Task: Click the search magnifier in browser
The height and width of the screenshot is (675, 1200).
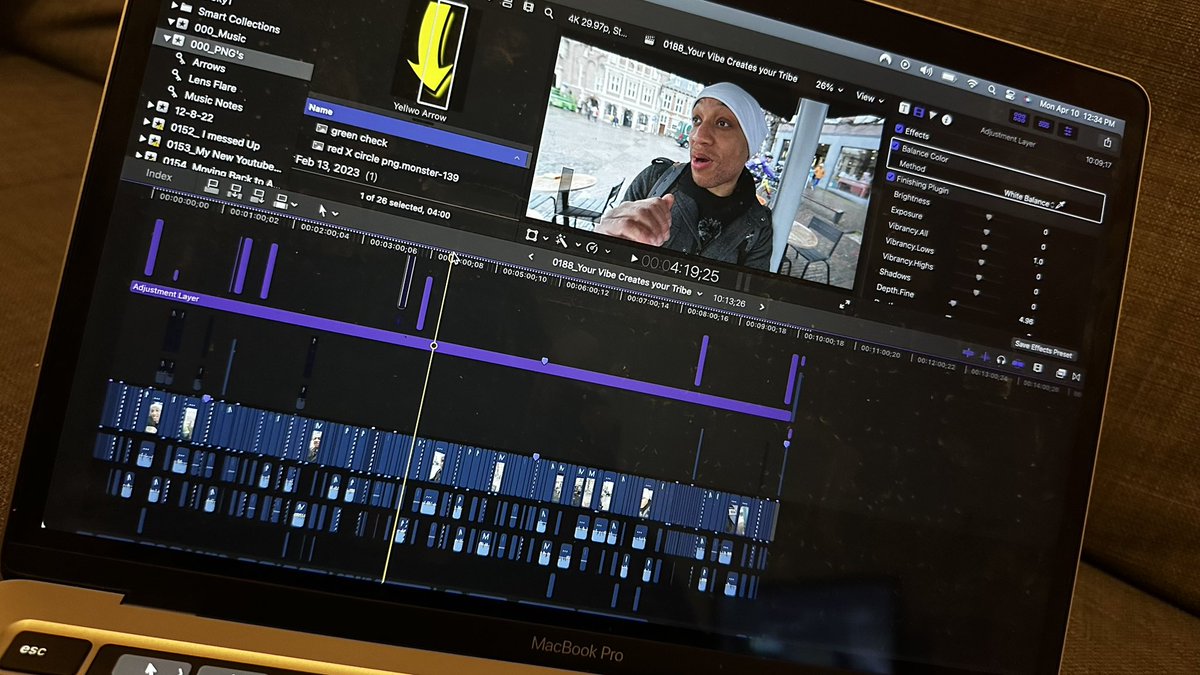Action: 549,13
